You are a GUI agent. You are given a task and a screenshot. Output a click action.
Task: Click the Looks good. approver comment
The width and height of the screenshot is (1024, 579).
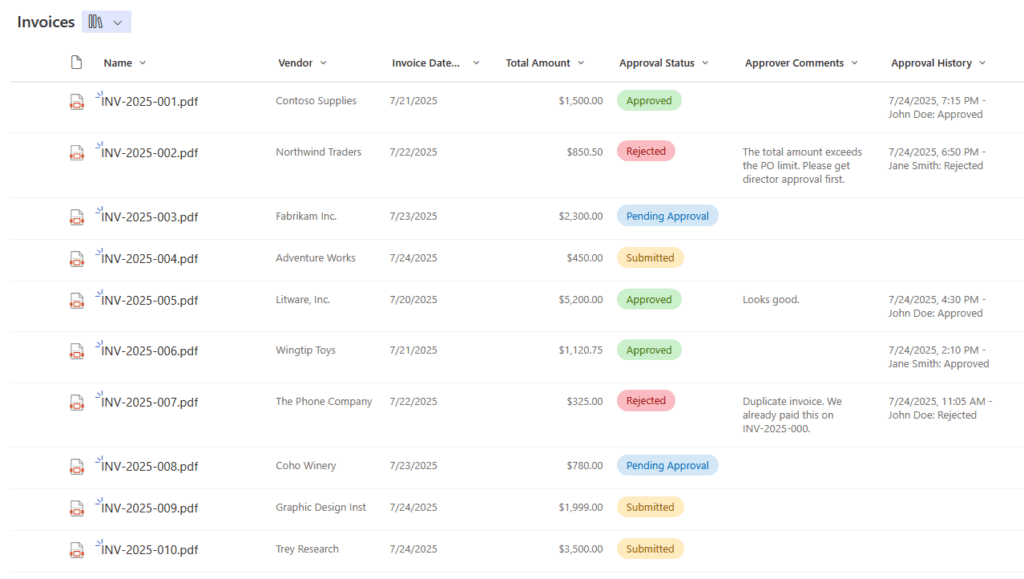[x=771, y=300]
